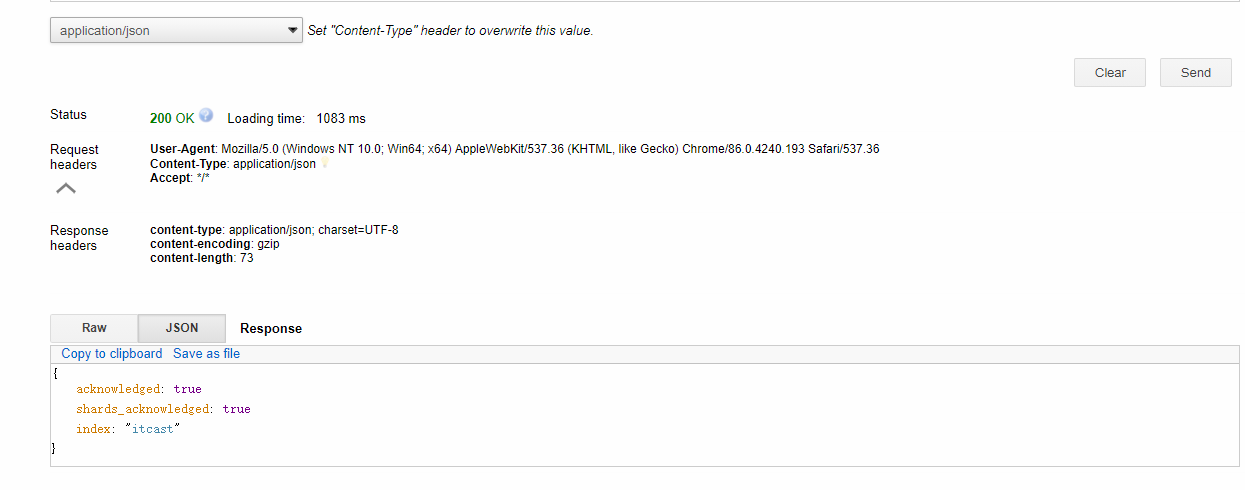Switch to the Raw response tab

[94, 328]
